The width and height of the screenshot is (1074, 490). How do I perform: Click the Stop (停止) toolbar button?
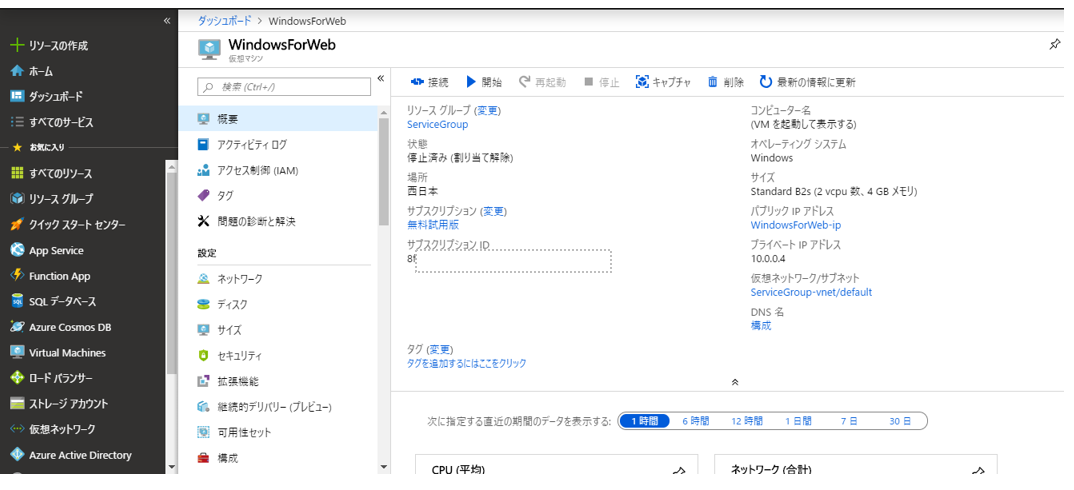click(601, 82)
